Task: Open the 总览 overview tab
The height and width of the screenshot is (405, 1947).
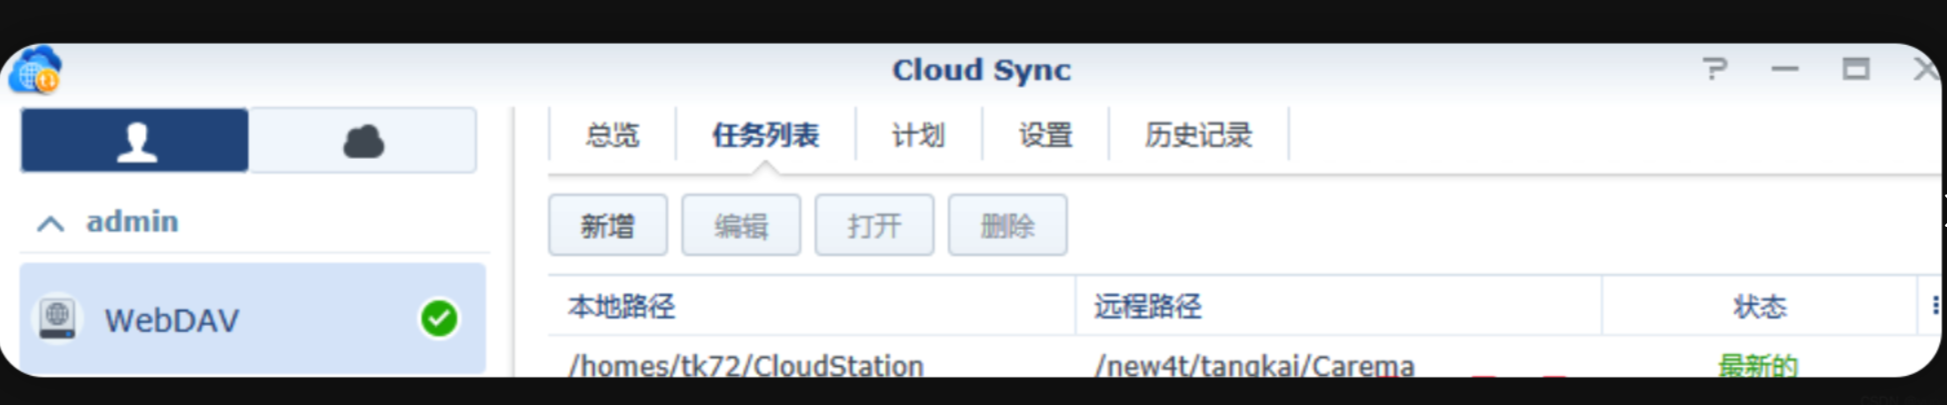Action: (x=612, y=135)
